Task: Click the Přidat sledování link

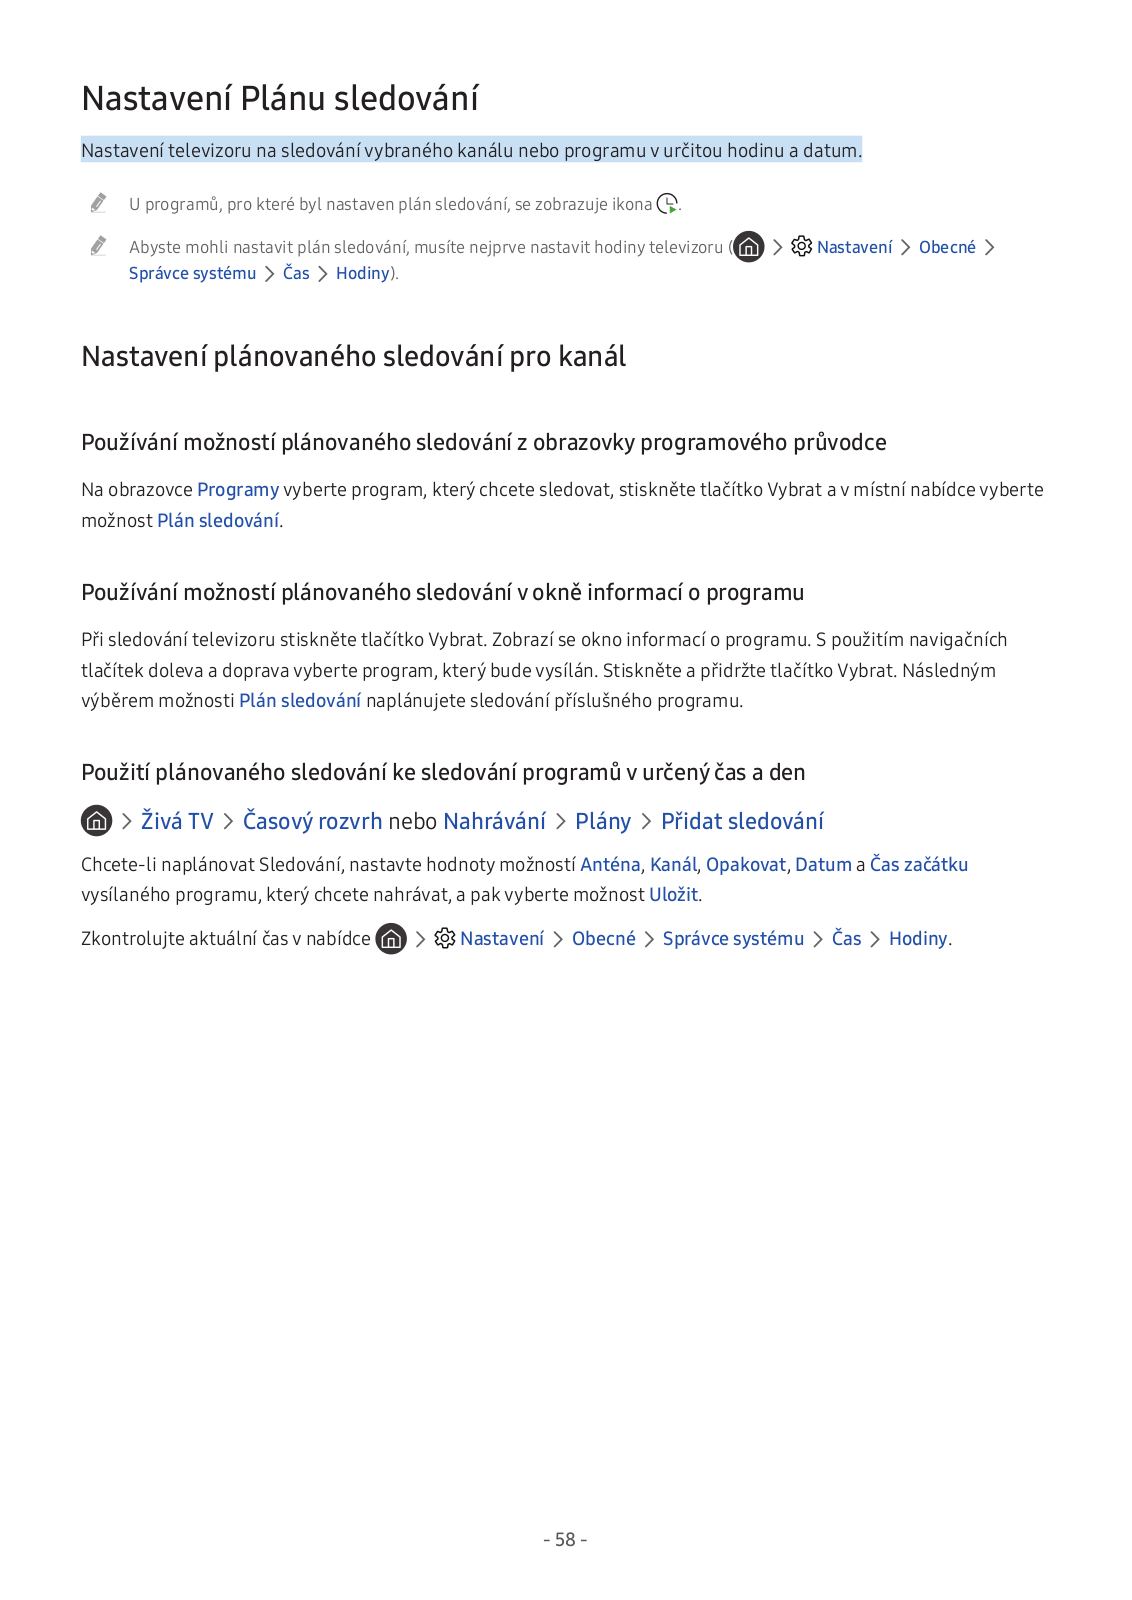Action: pyautogui.click(x=742, y=821)
